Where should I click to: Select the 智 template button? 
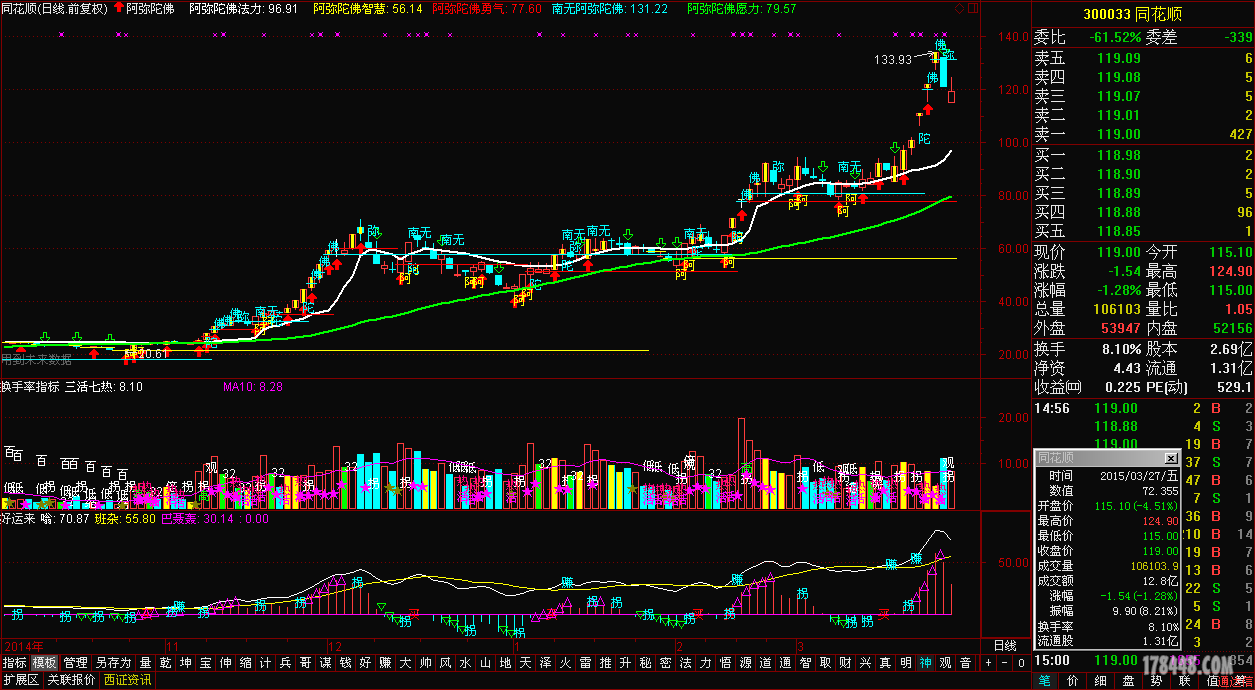pos(805,662)
